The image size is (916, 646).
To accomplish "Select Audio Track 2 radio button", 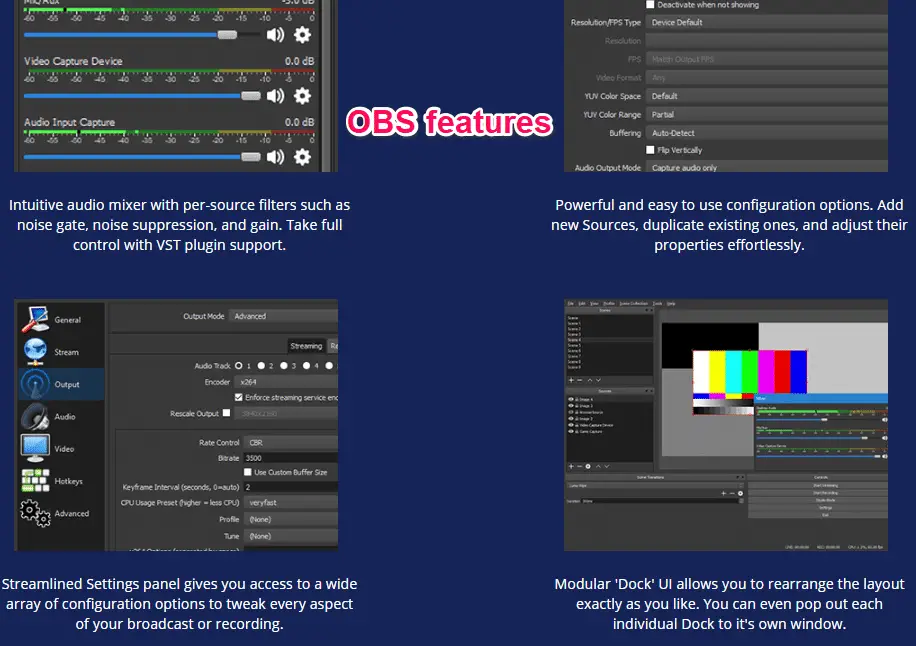I will coord(261,366).
